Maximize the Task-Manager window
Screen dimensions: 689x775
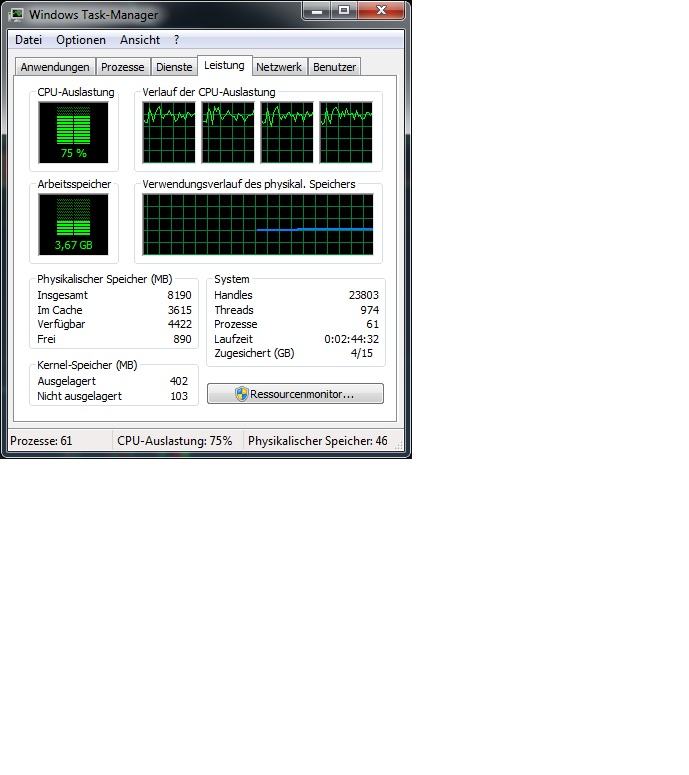(344, 10)
